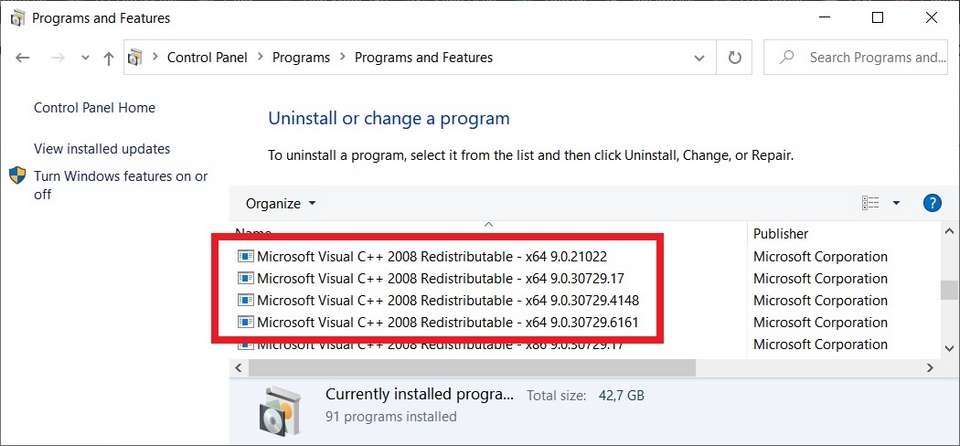
Task: Open View installed updates link
Action: (x=102, y=149)
